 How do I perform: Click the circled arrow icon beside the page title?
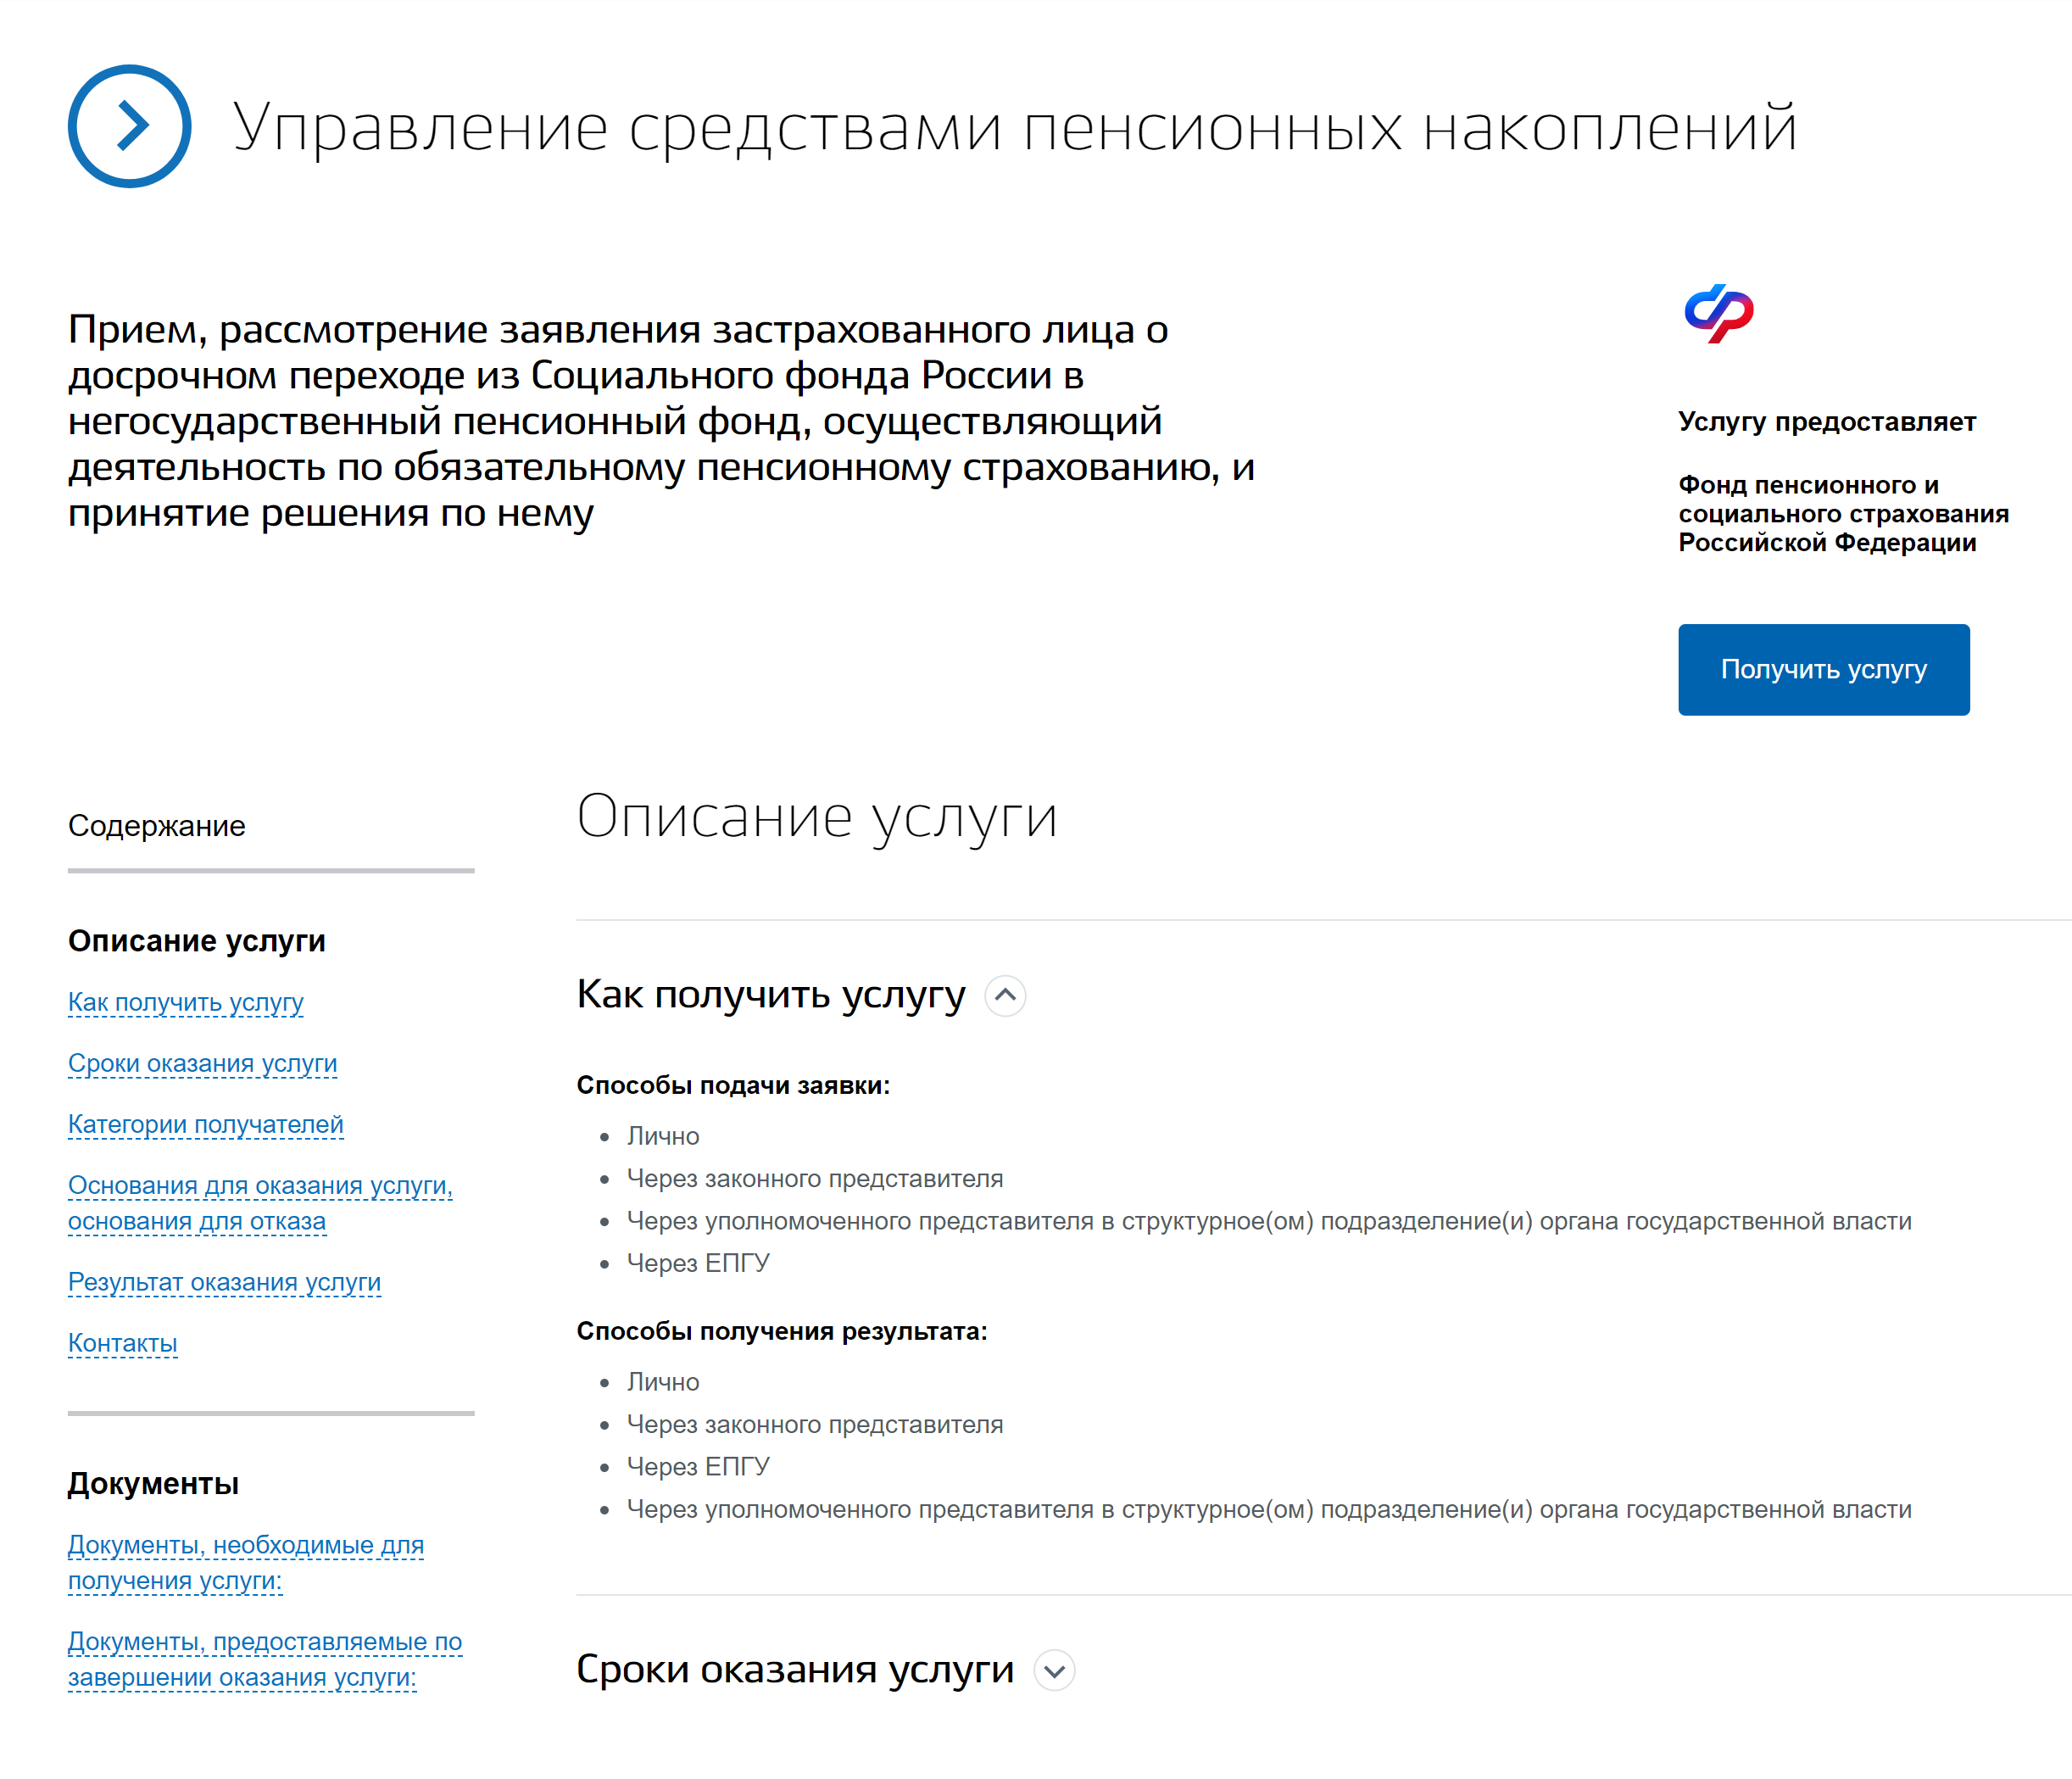pyautogui.click(x=129, y=126)
